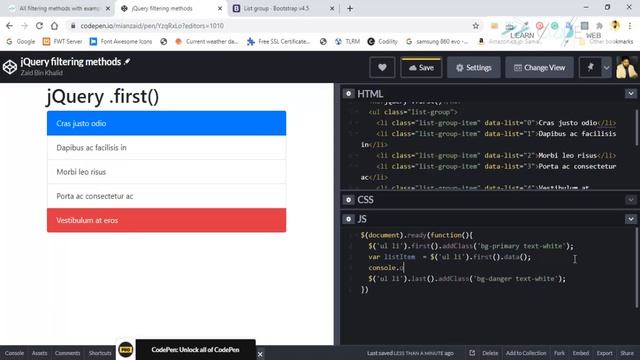This screenshot has height=360, width=640.
Task: Delete this pen
Action: (x=490, y=353)
